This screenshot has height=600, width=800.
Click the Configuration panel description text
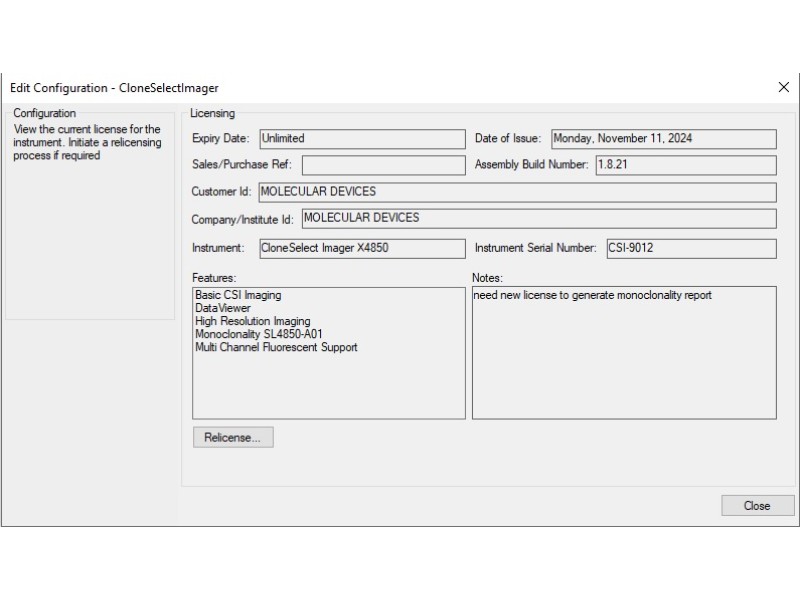[87, 142]
